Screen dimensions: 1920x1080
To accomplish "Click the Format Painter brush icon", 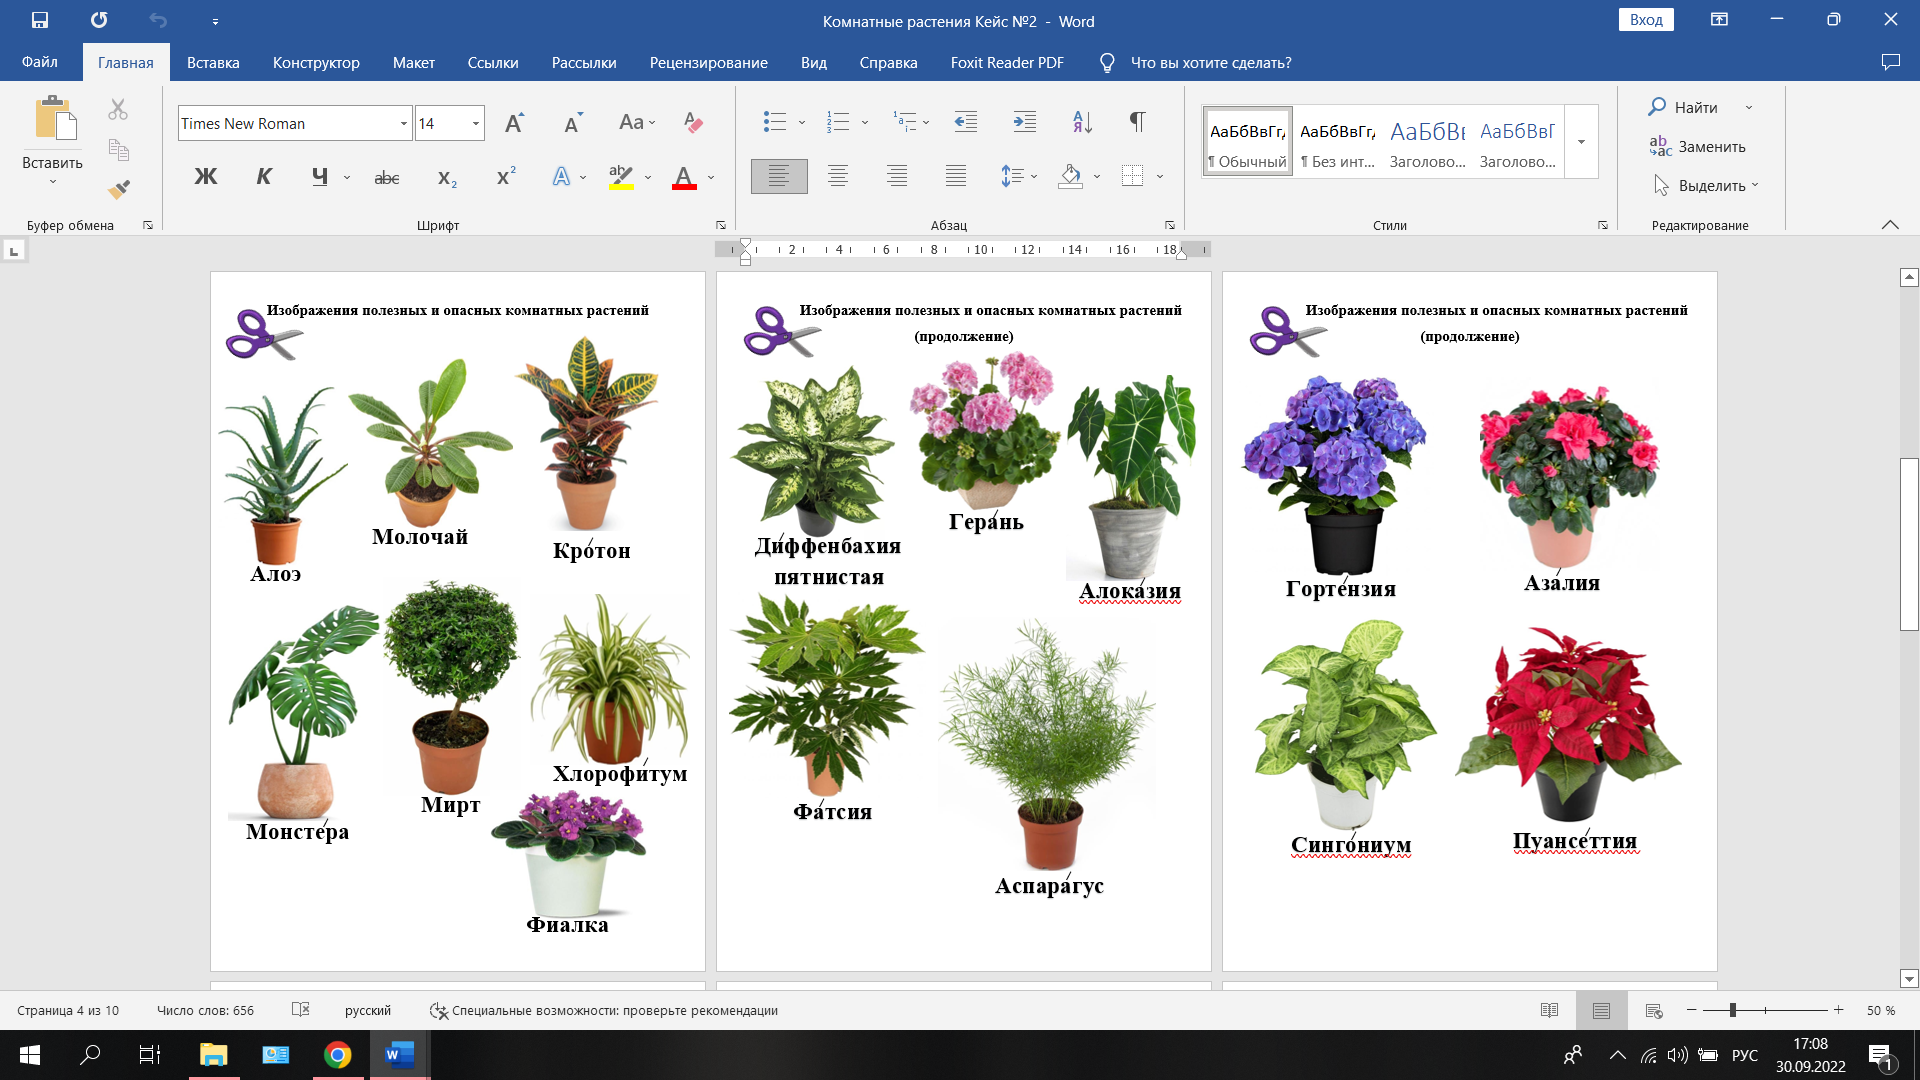I will coord(119,189).
